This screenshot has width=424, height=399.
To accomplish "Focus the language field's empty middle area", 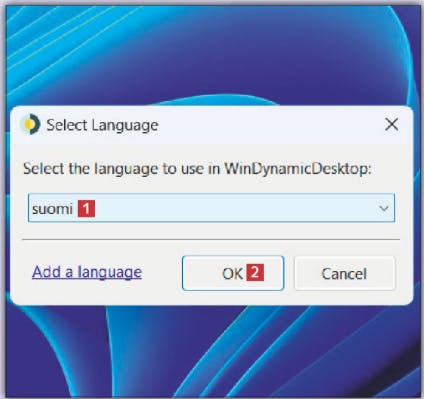I will (x=233, y=208).
